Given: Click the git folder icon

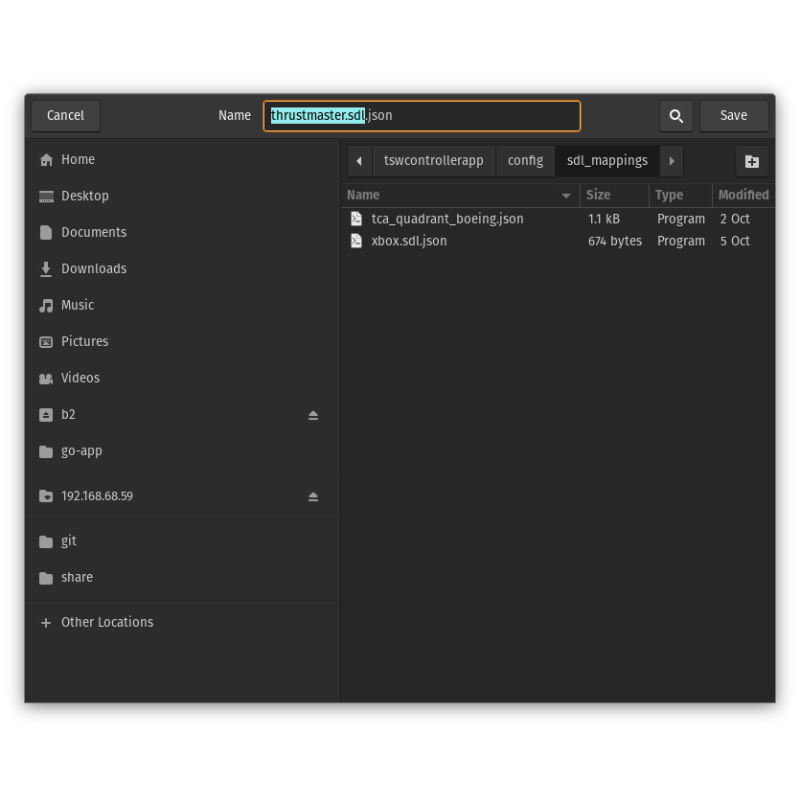Looking at the screenshot, I should pyautogui.click(x=46, y=541).
